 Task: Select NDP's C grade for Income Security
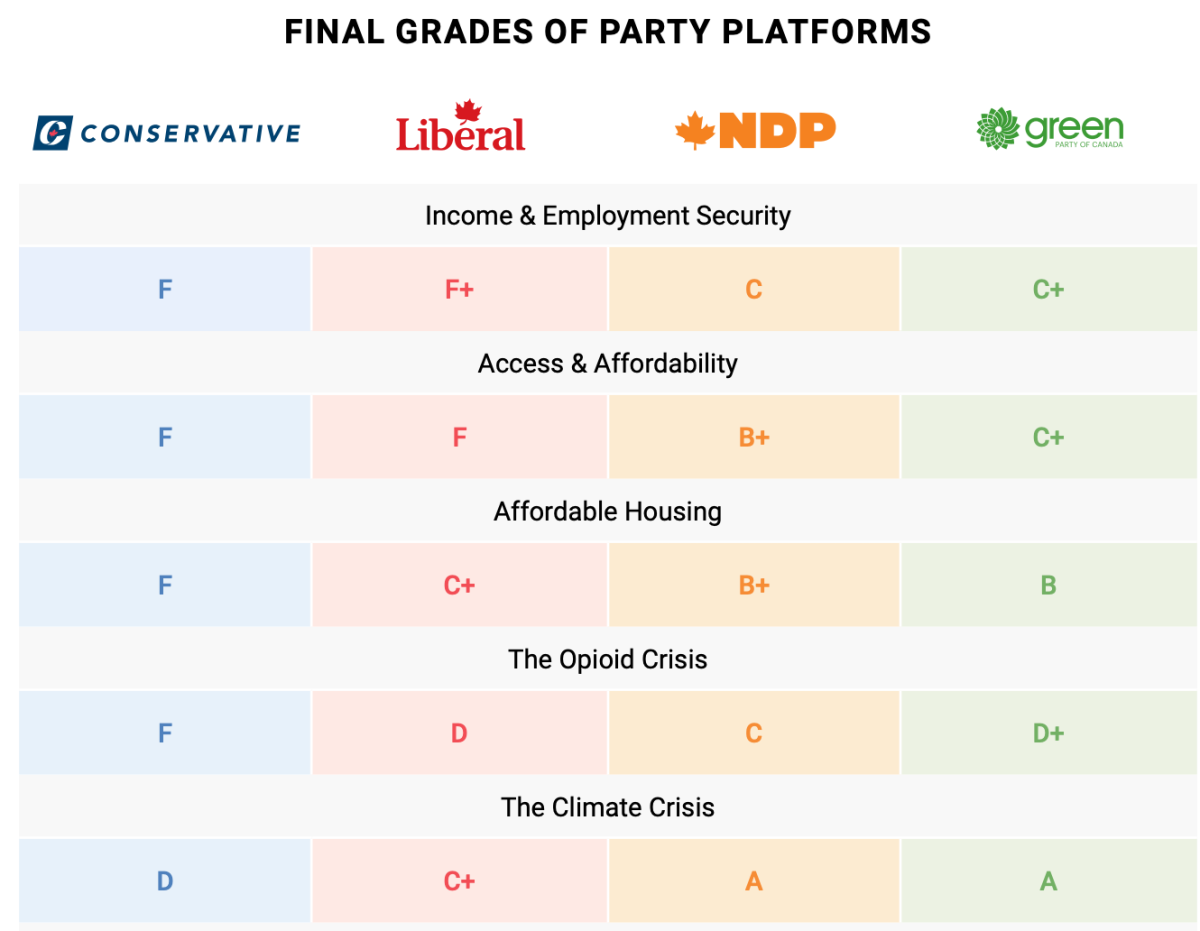coord(754,290)
